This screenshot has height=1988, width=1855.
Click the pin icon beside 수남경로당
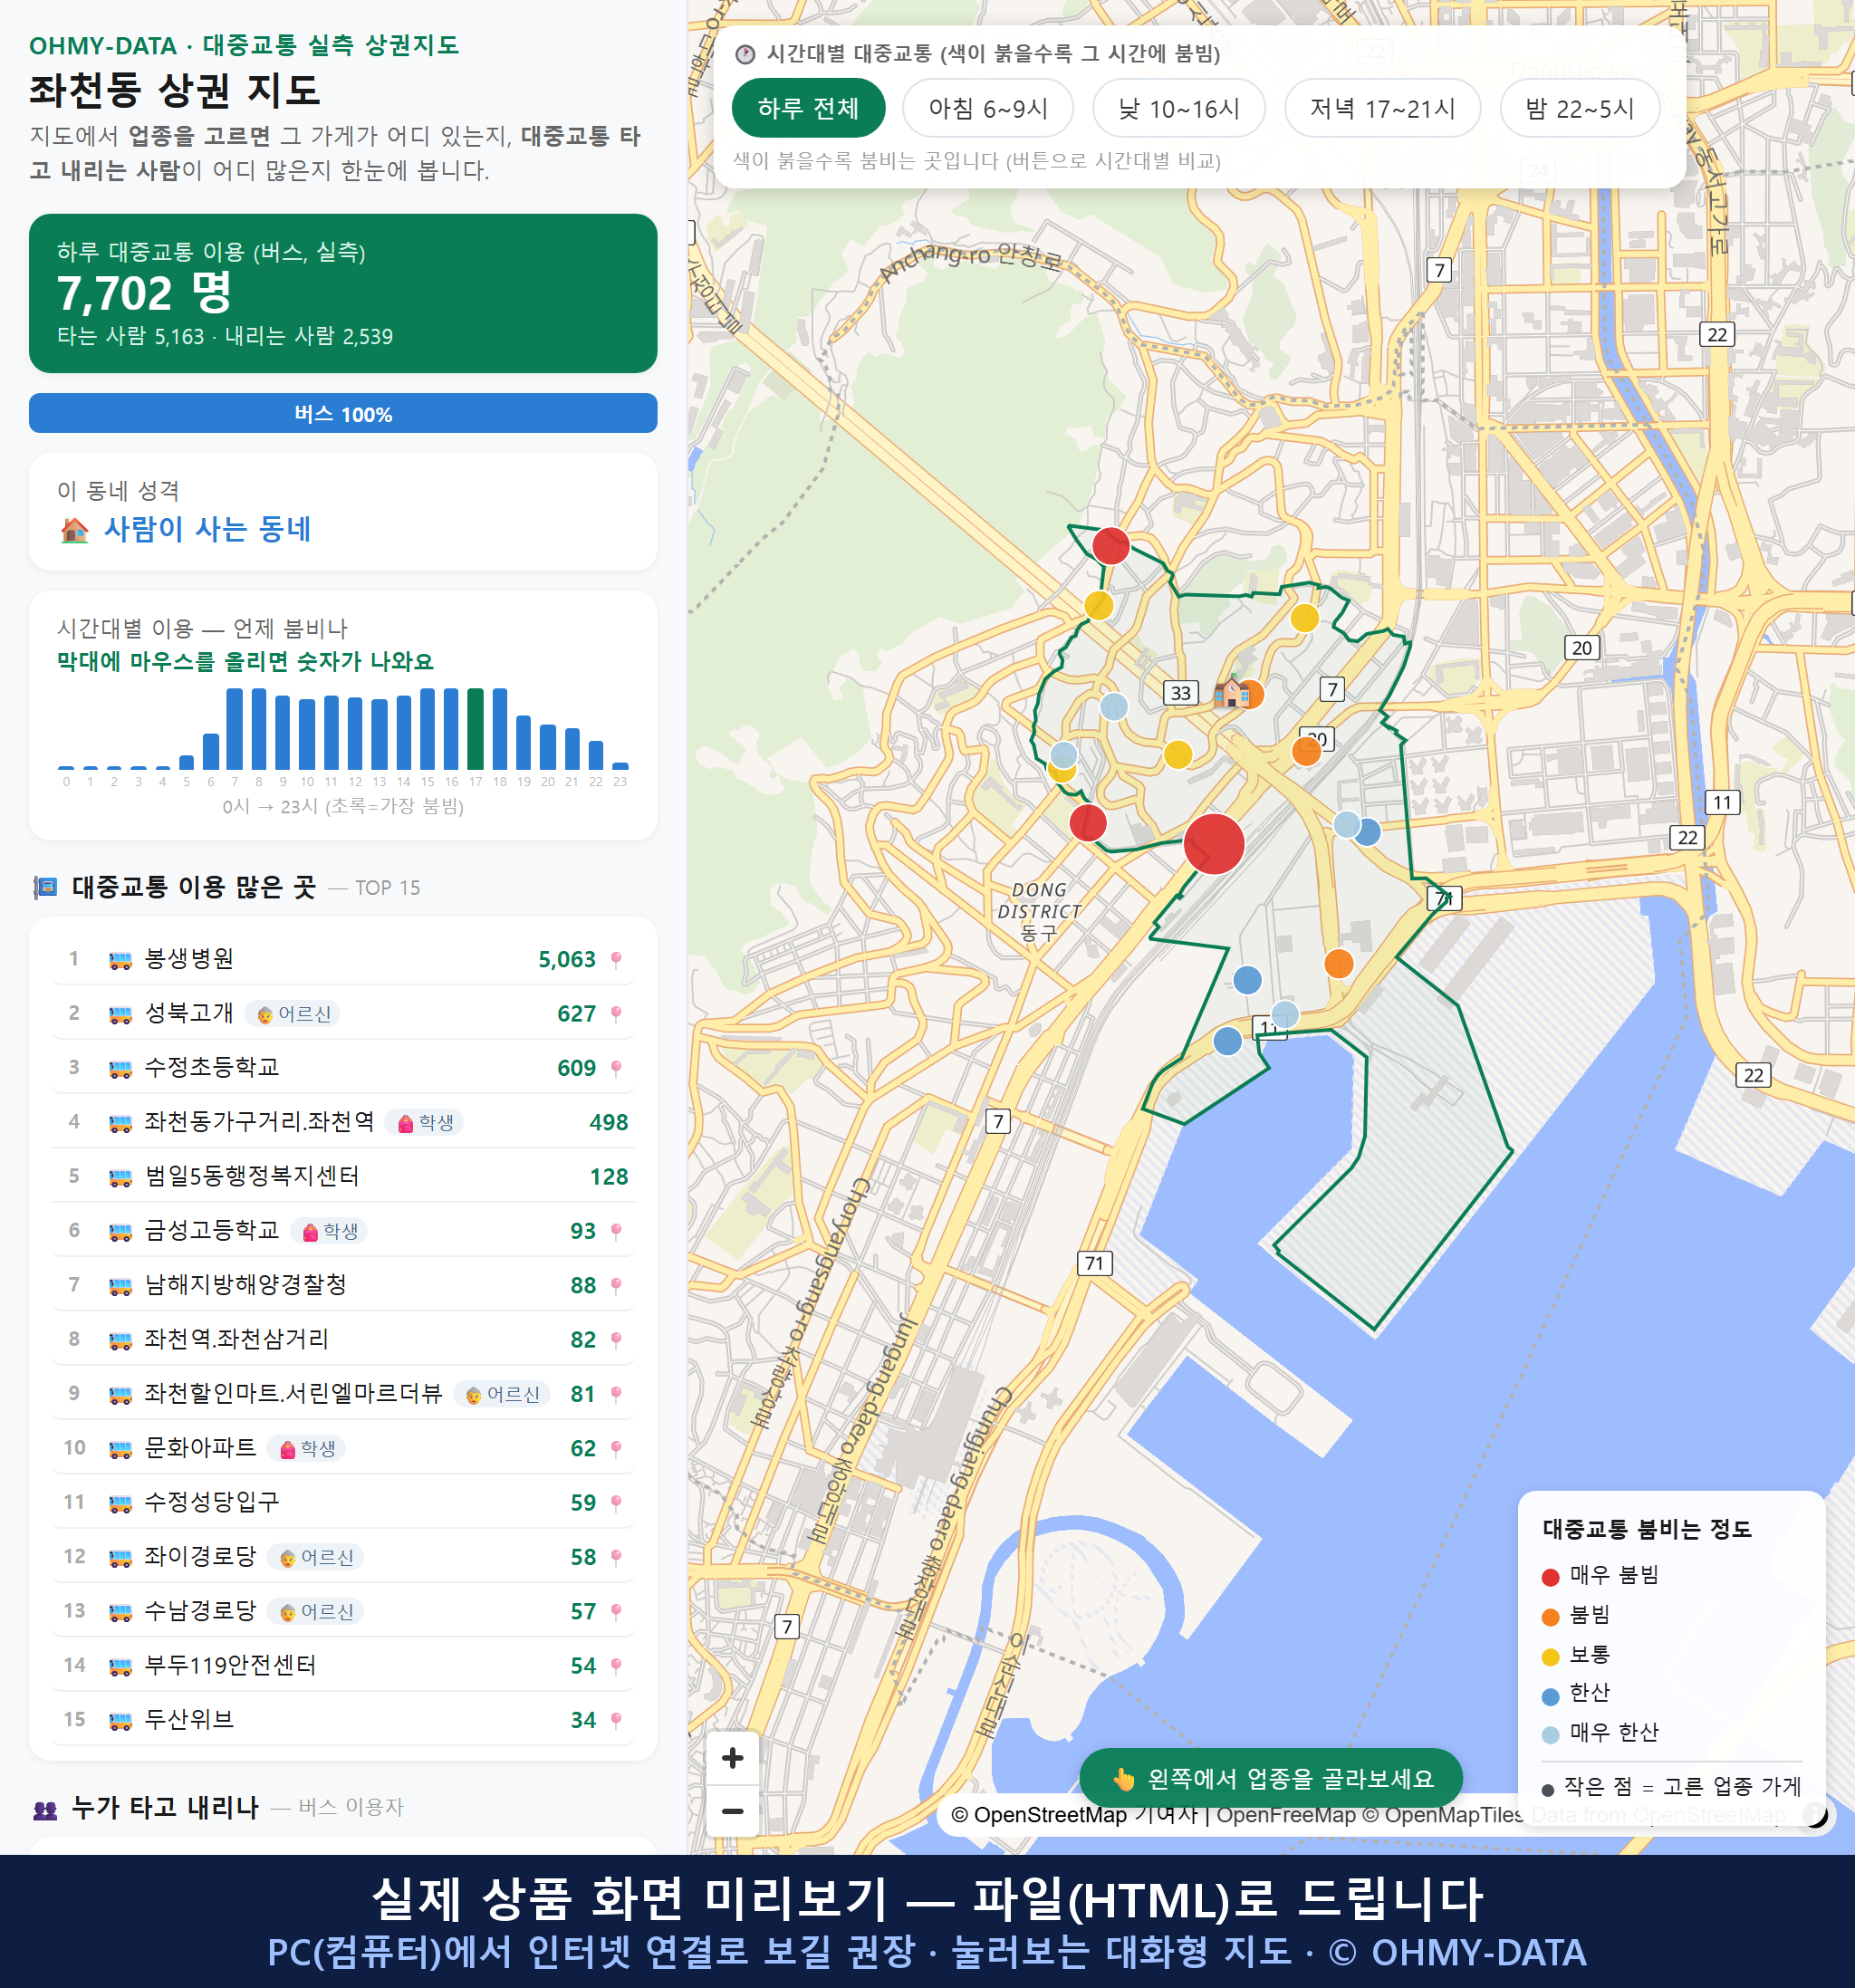tap(616, 1611)
